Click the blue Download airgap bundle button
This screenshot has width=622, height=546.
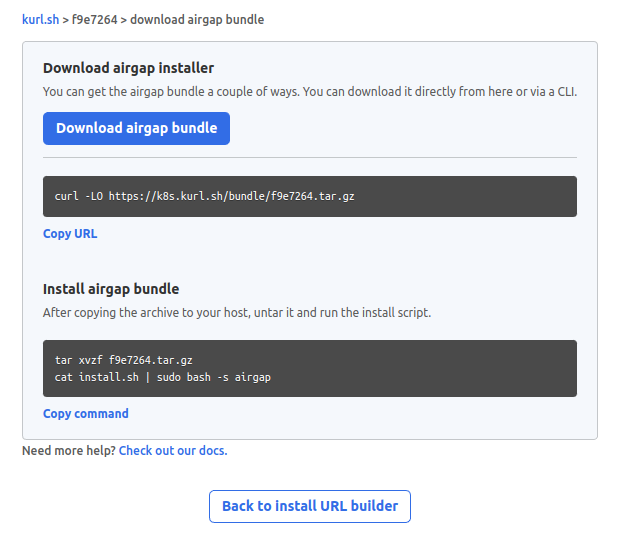(136, 128)
